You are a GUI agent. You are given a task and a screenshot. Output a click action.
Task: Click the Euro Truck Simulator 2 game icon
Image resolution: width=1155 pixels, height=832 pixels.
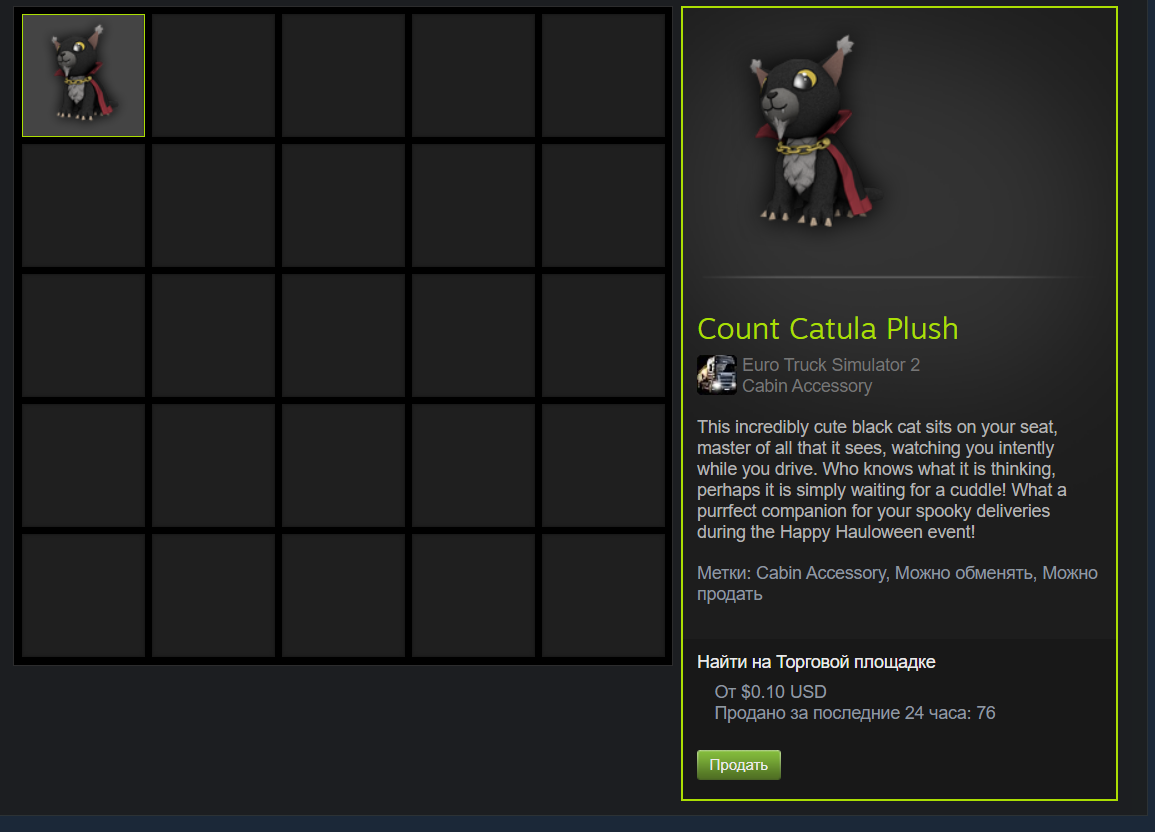point(717,375)
